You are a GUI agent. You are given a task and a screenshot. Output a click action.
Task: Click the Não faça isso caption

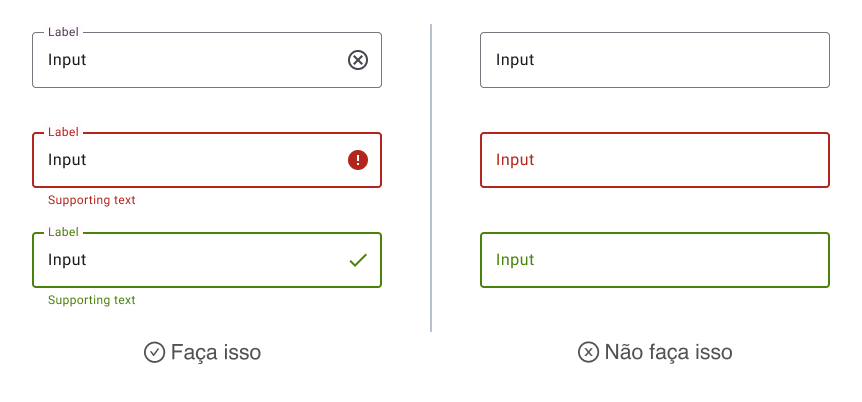(668, 352)
